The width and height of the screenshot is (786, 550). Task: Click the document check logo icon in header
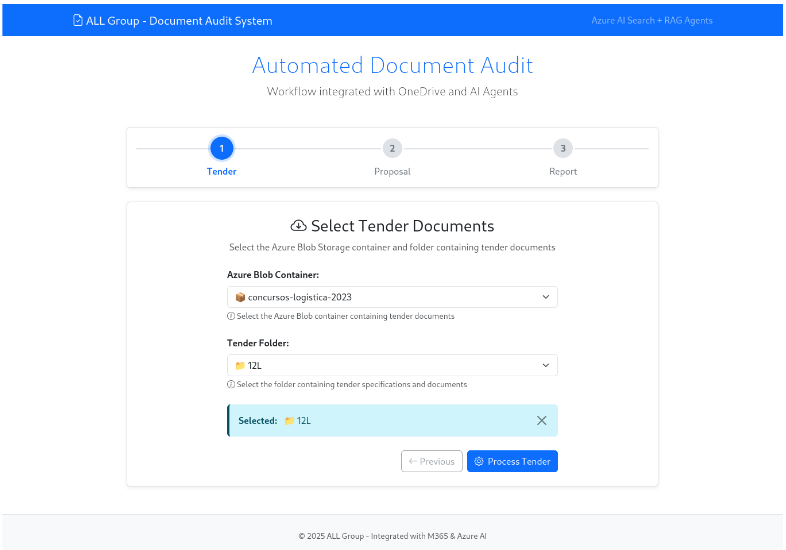click(78, 21)
